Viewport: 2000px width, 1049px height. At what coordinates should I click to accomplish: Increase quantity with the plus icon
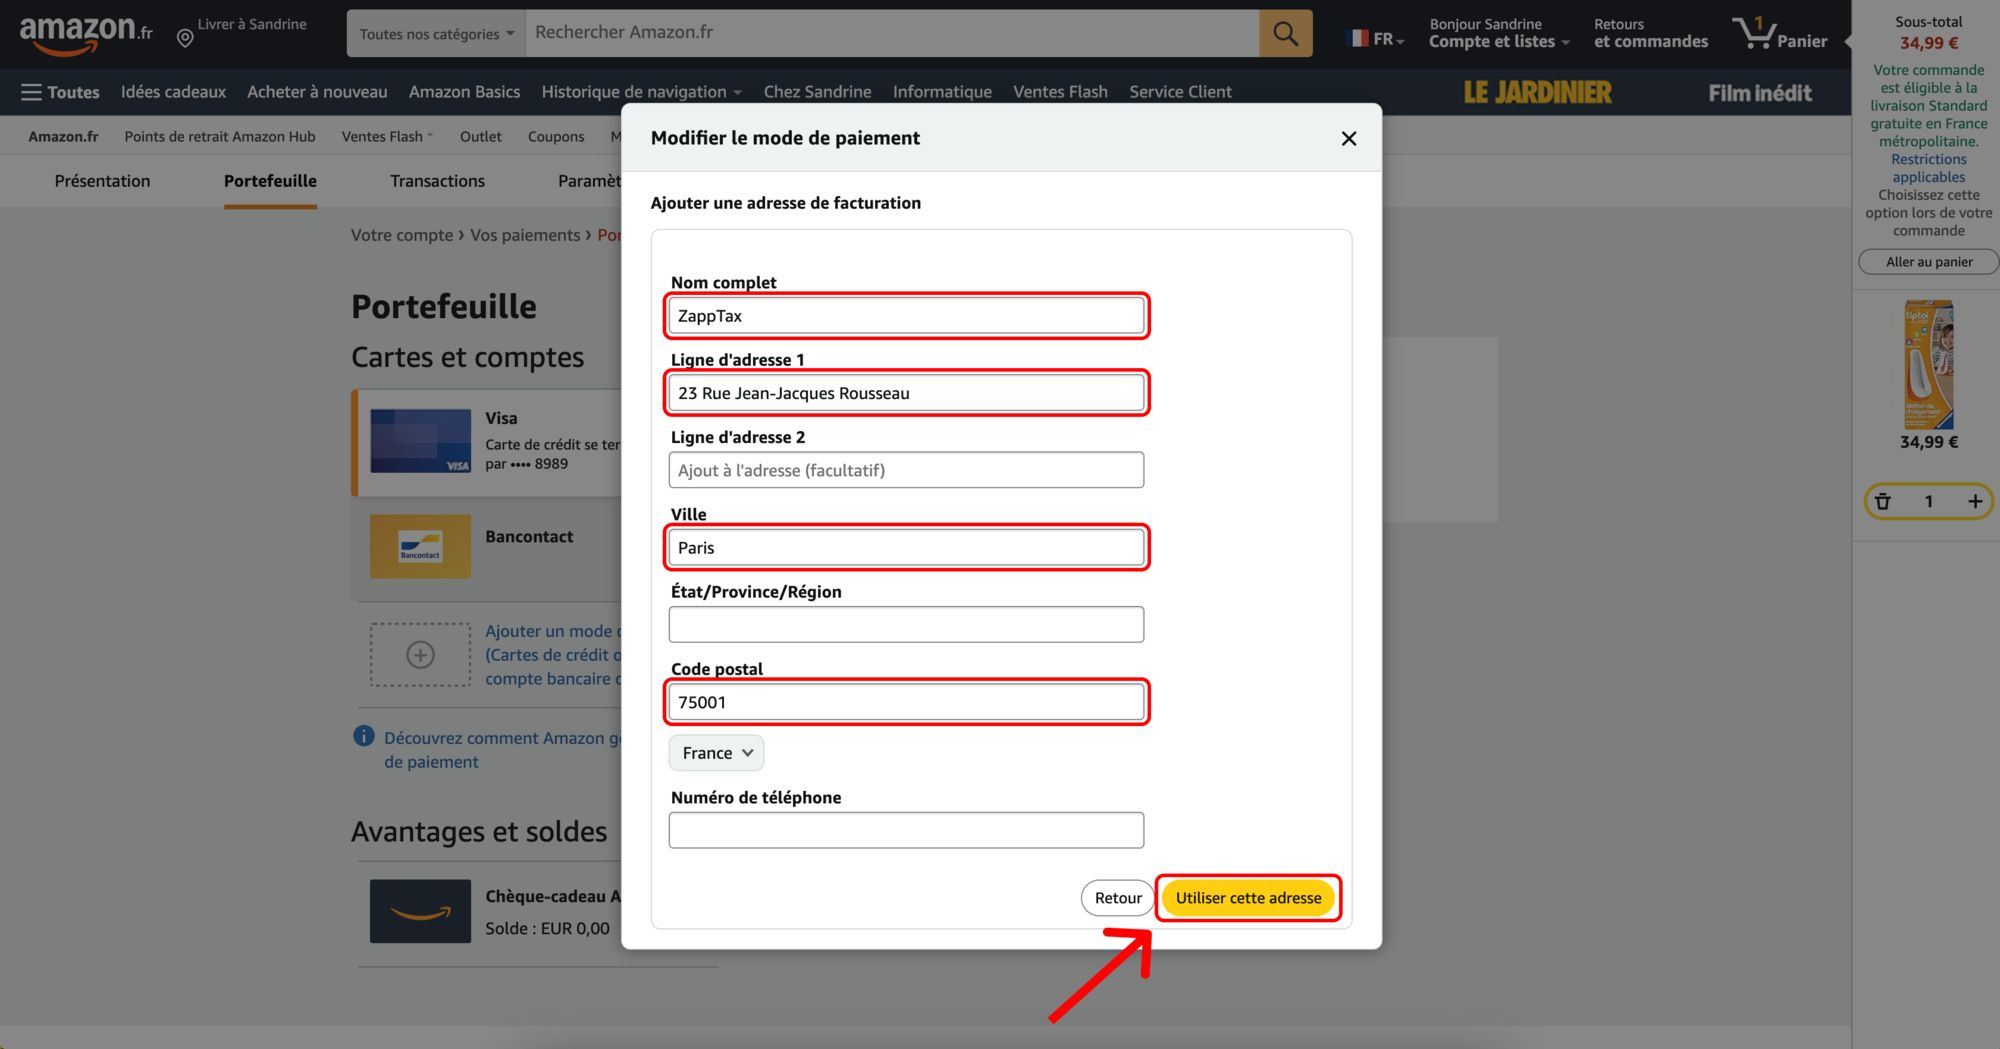1975,502
